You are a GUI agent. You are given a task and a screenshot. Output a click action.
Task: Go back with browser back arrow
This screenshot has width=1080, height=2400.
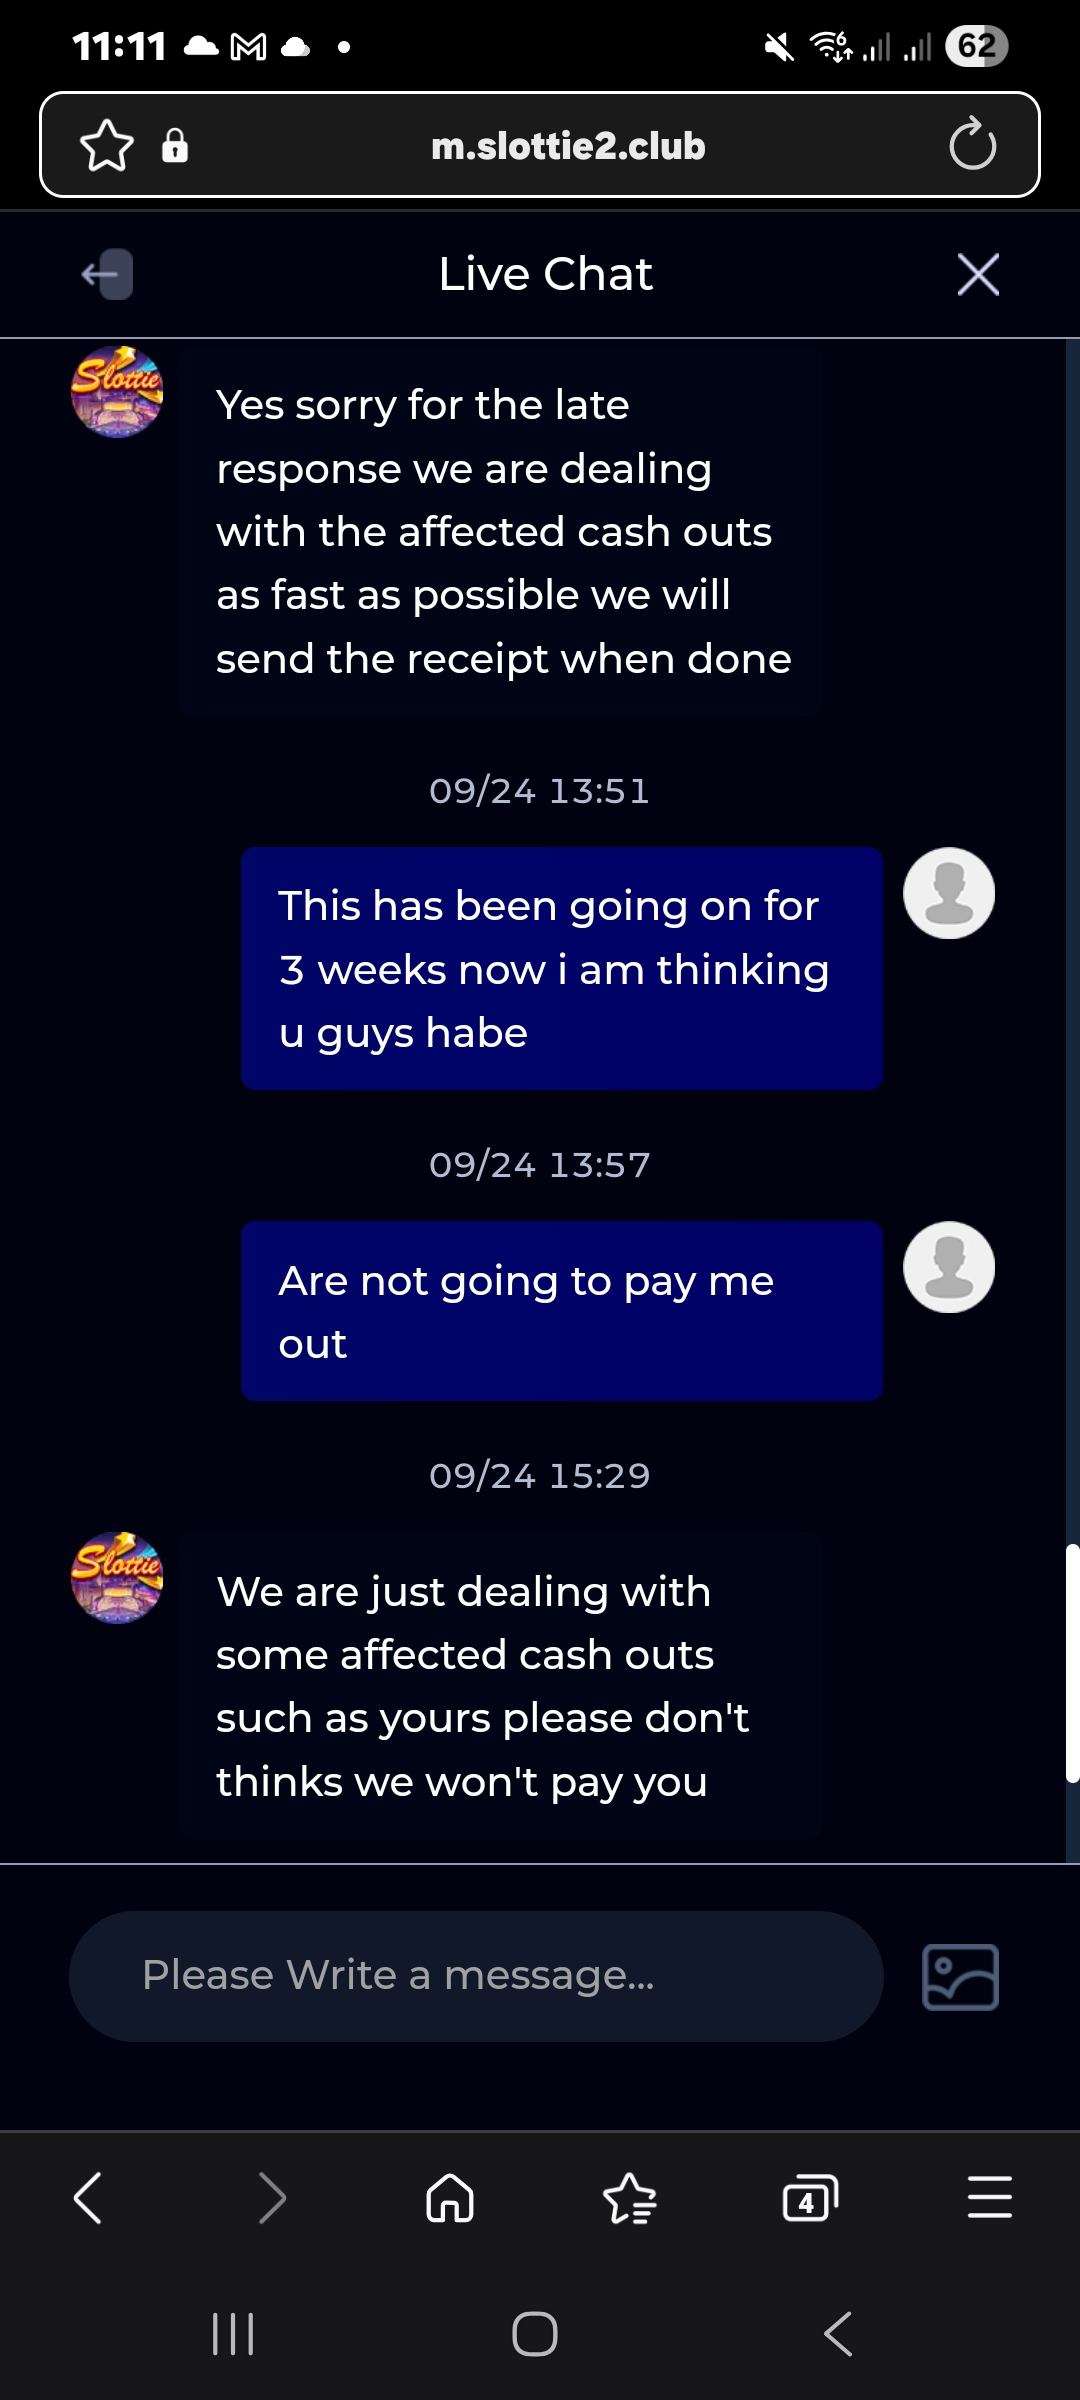point(88,2198)
